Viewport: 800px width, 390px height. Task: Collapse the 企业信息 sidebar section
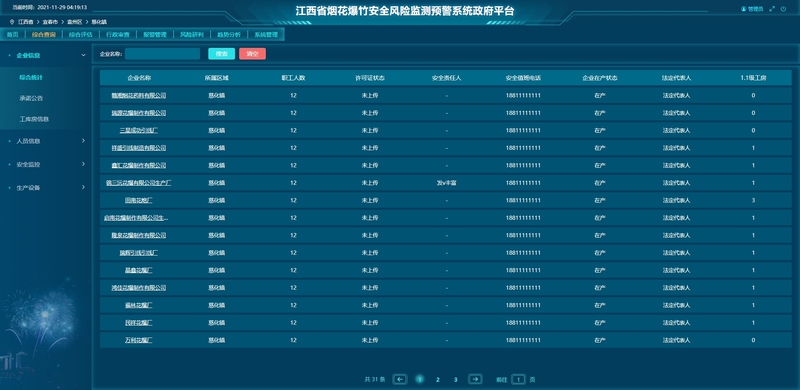click(x=84, y=55)
